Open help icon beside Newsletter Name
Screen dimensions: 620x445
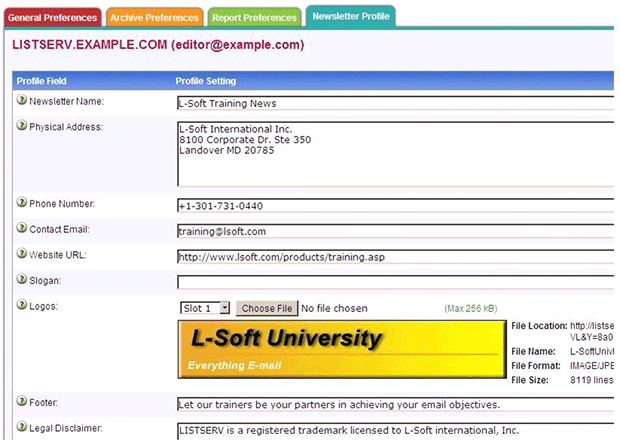coord(22,100)
